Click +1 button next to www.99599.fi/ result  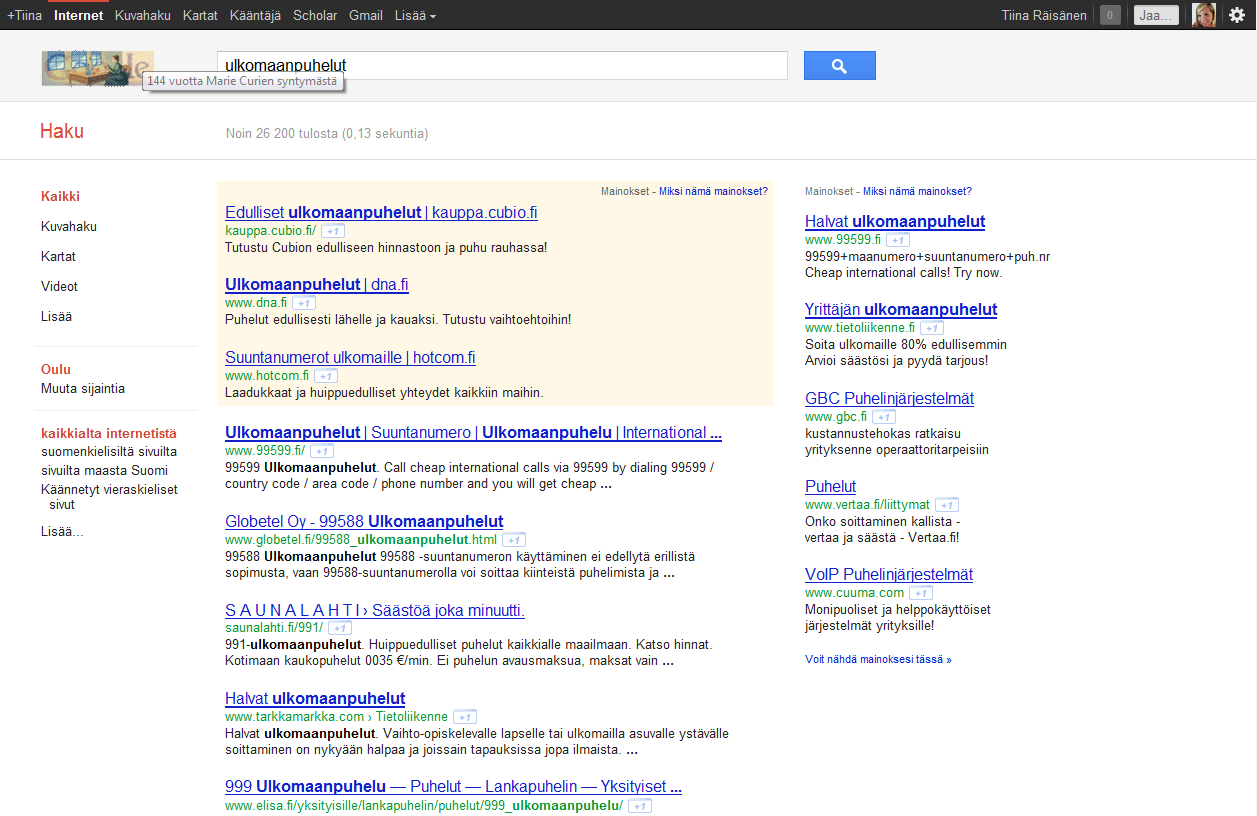[x=322, y=451]
